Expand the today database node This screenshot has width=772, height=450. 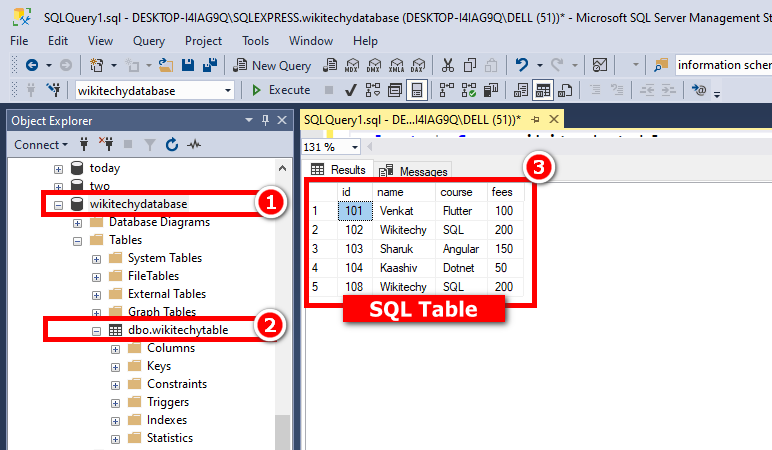[58, 169]
